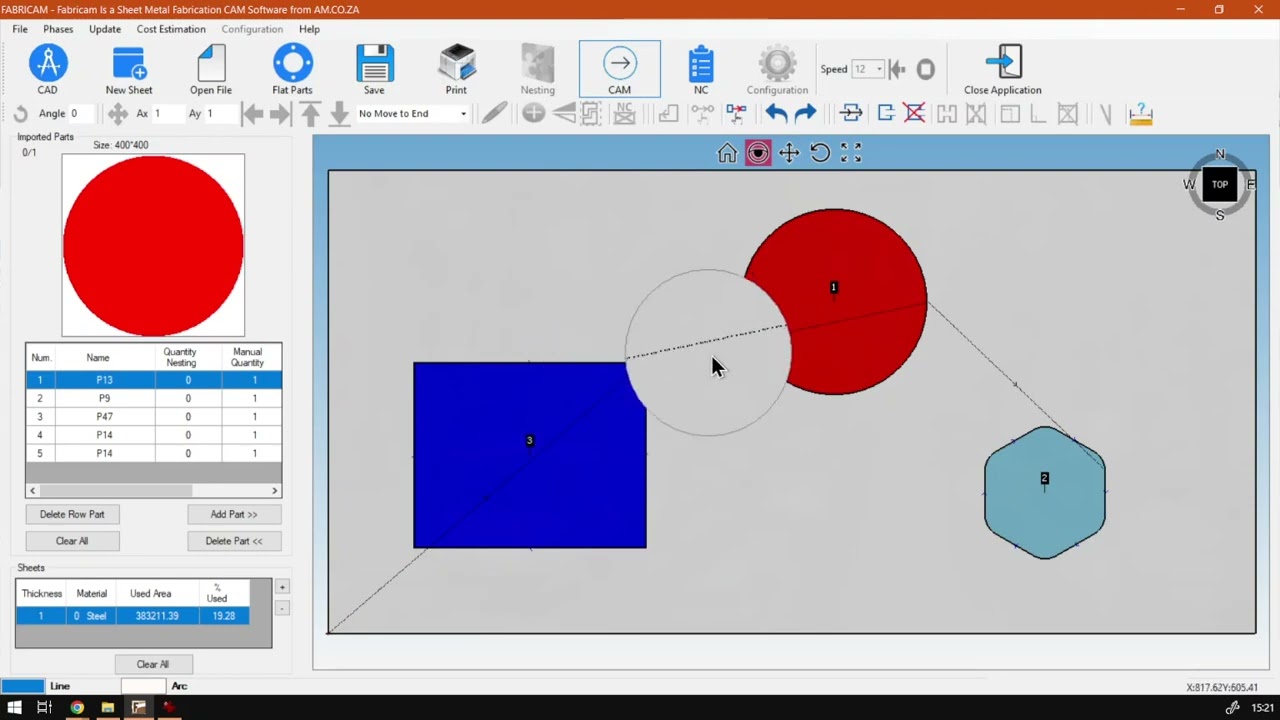Open the Flat Parts tool
Viewport: 1280px width, 720px height.
pyautogui.click(x=292, y=70)
